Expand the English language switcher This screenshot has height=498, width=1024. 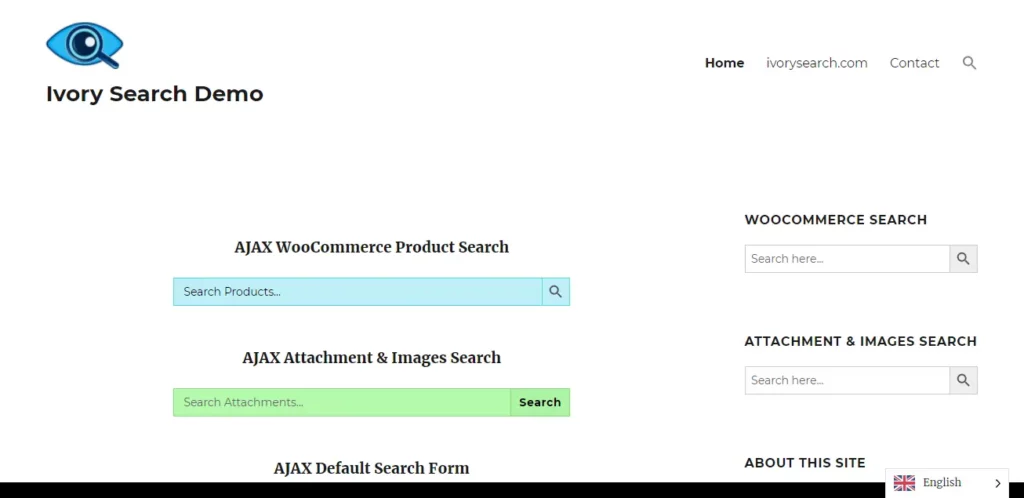941,483
